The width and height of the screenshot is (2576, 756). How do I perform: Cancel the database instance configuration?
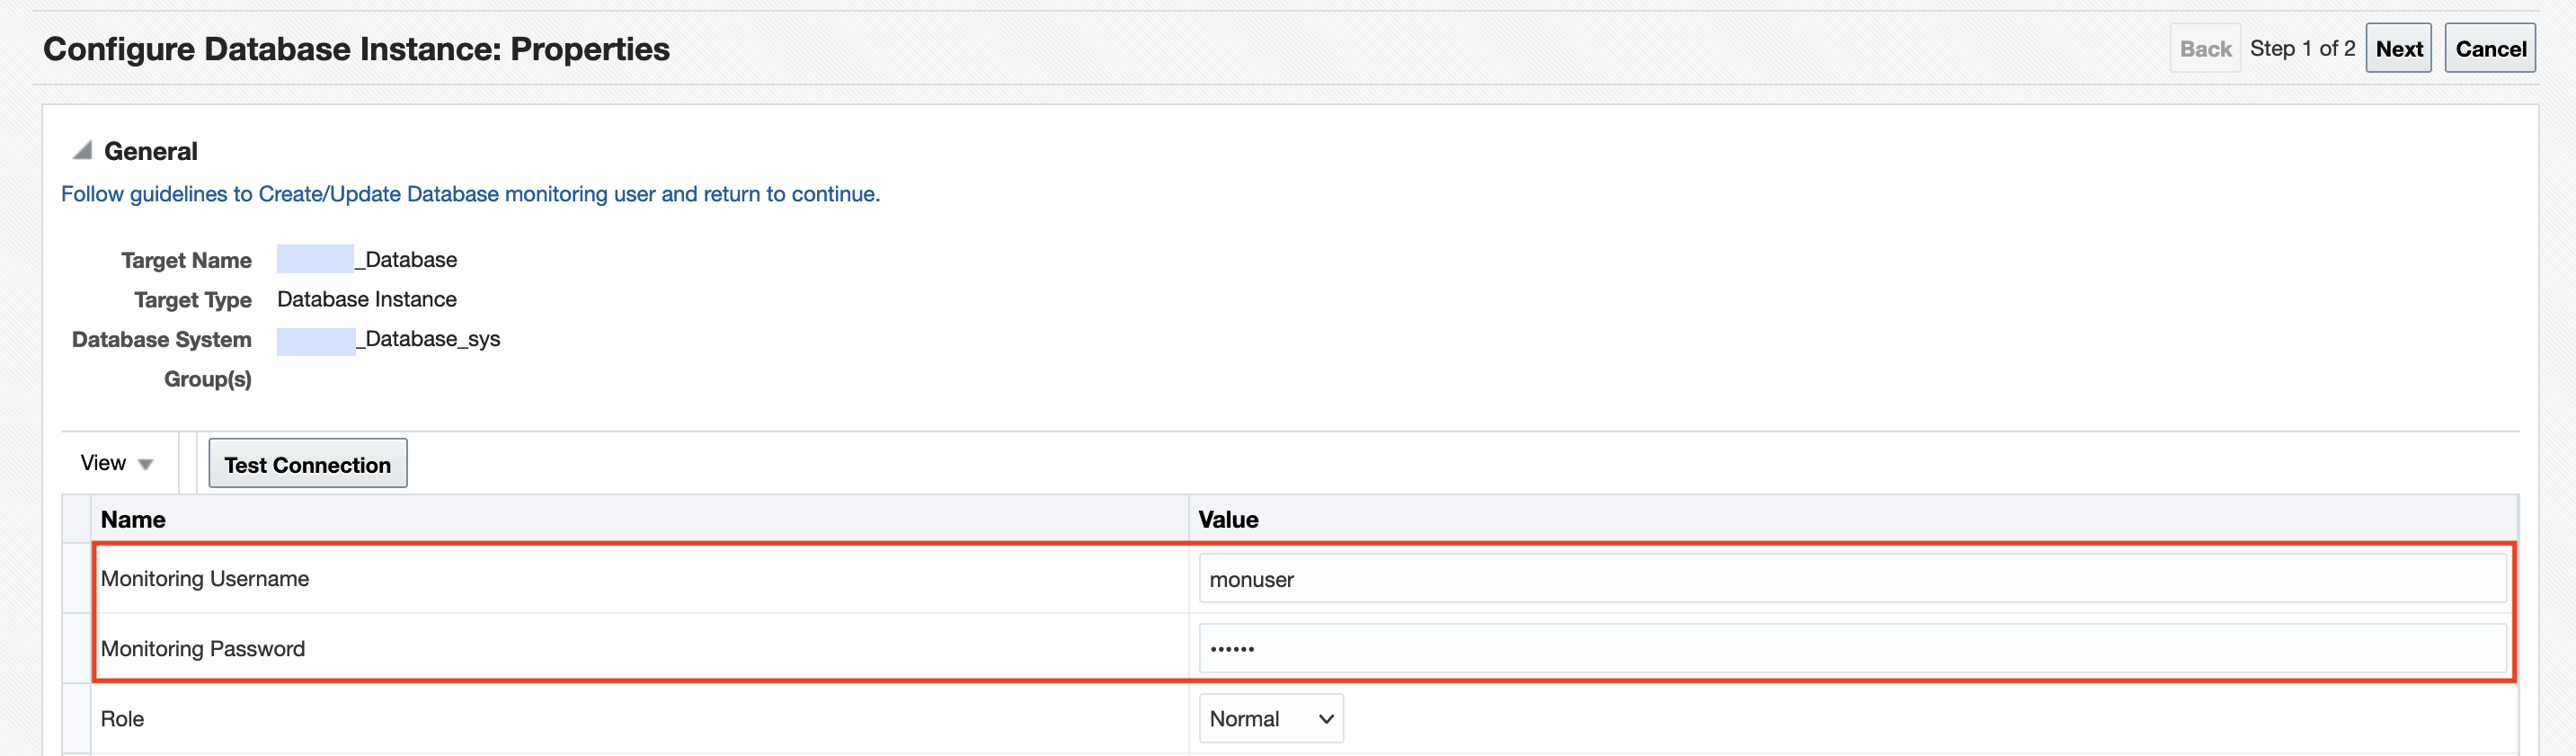pyautogui.click(x=2489, y=49)
